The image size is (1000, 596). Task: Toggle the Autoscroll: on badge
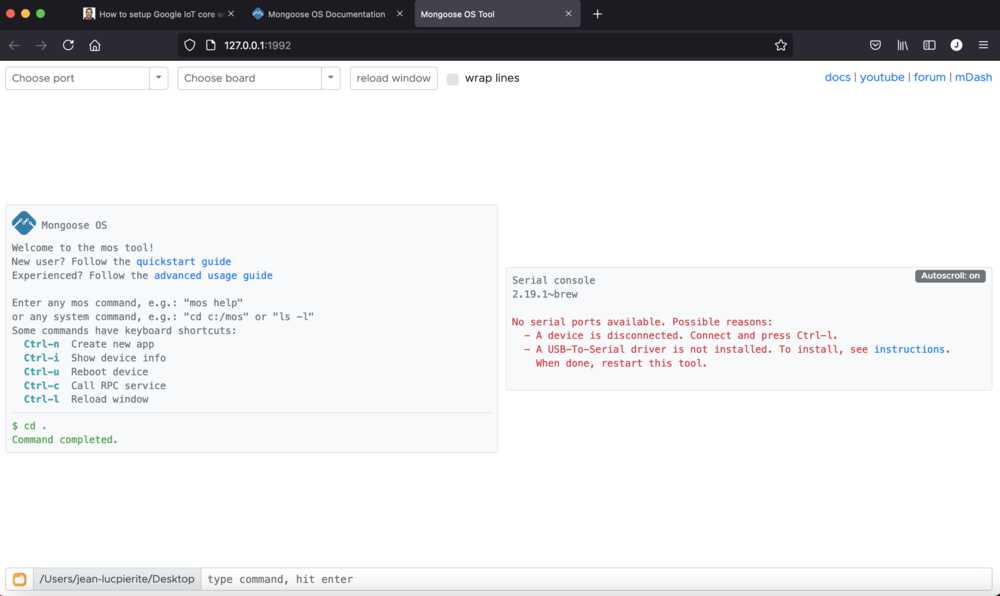pos(950,276)
